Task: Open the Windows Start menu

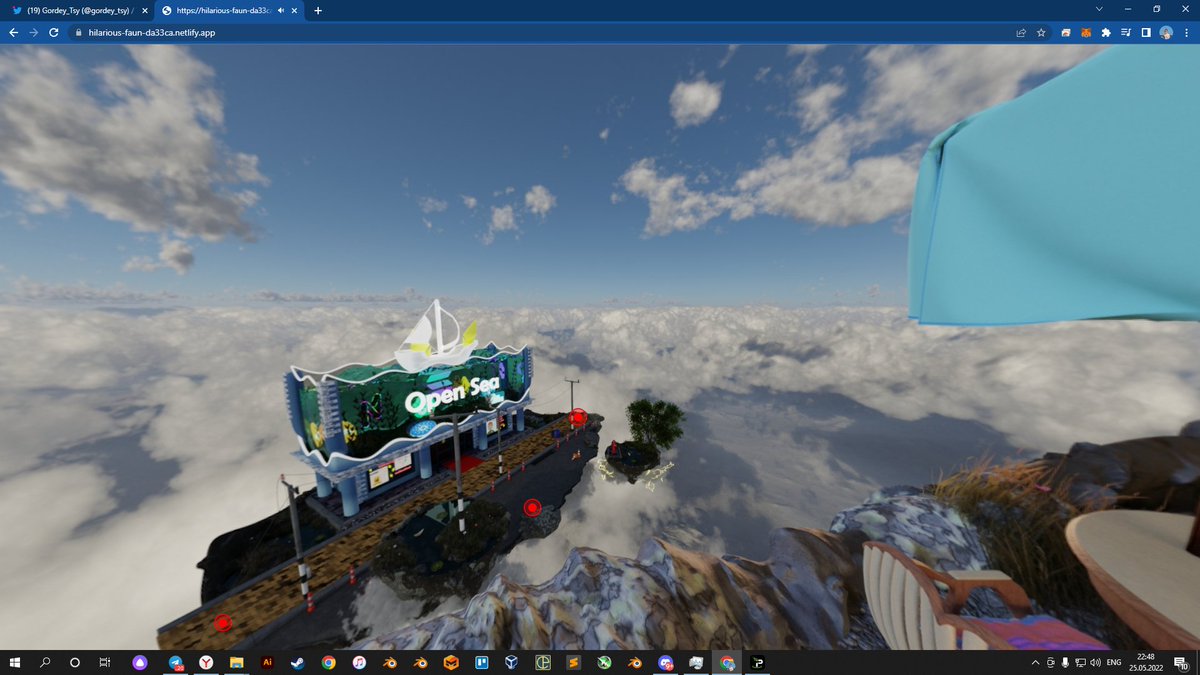Action: click(x=15, y=662)
